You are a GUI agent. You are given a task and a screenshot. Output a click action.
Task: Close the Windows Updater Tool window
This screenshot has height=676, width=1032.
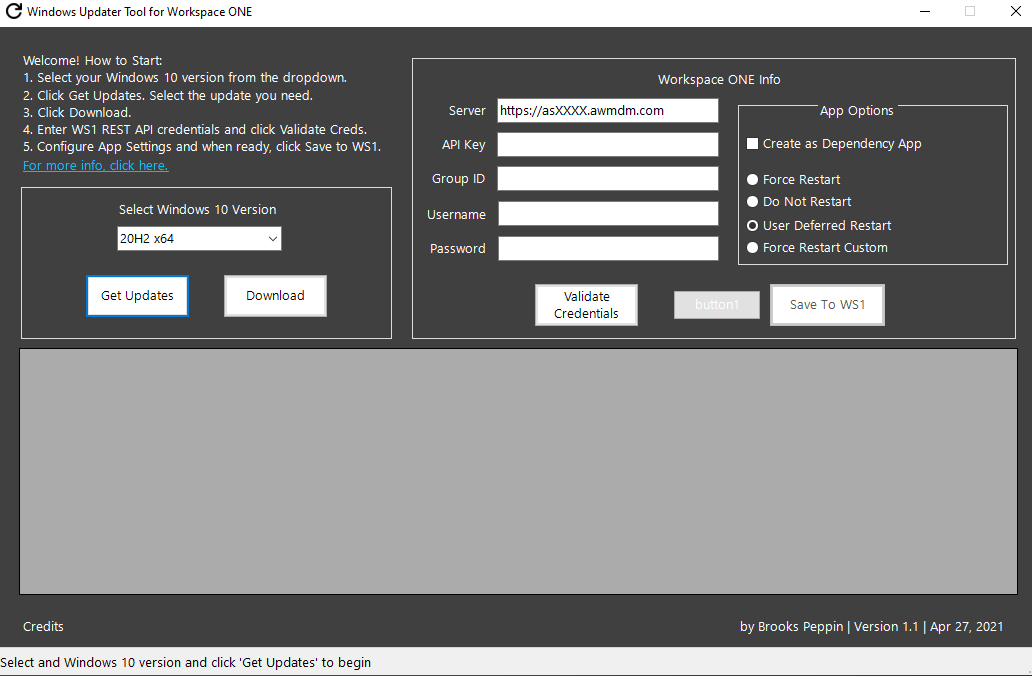click(1016, 11)
